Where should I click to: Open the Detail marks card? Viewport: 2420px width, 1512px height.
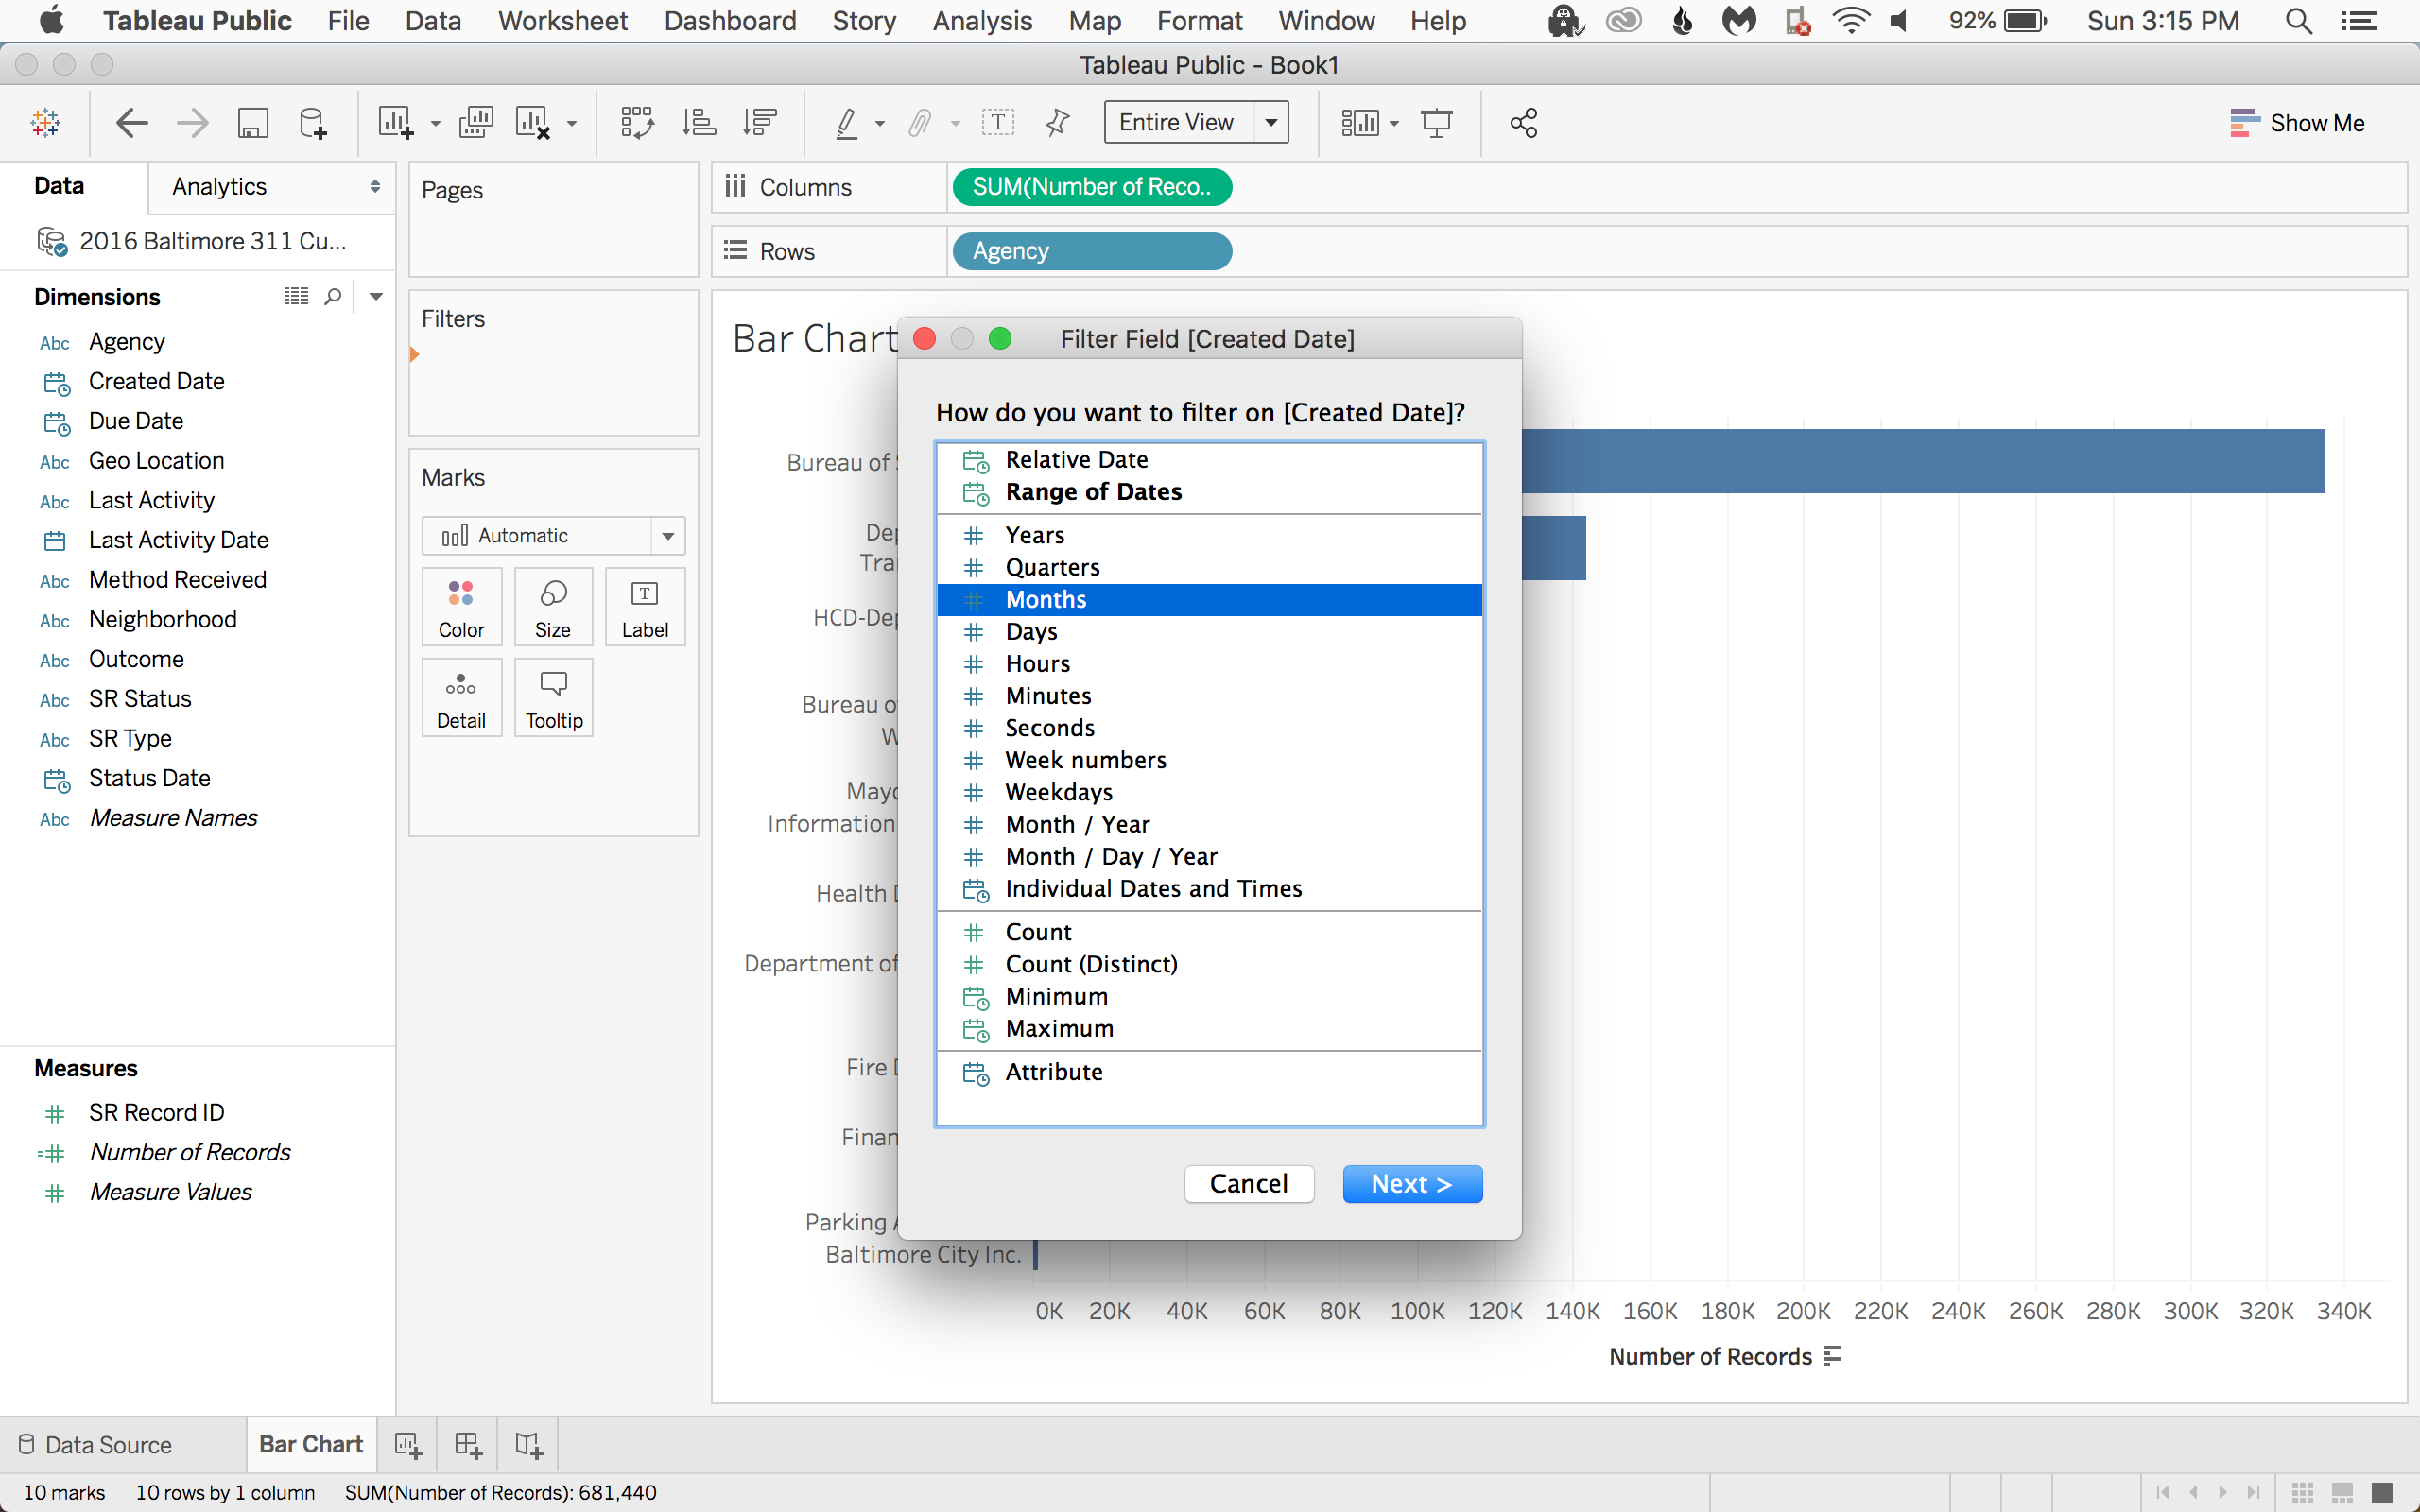point(461,698)
